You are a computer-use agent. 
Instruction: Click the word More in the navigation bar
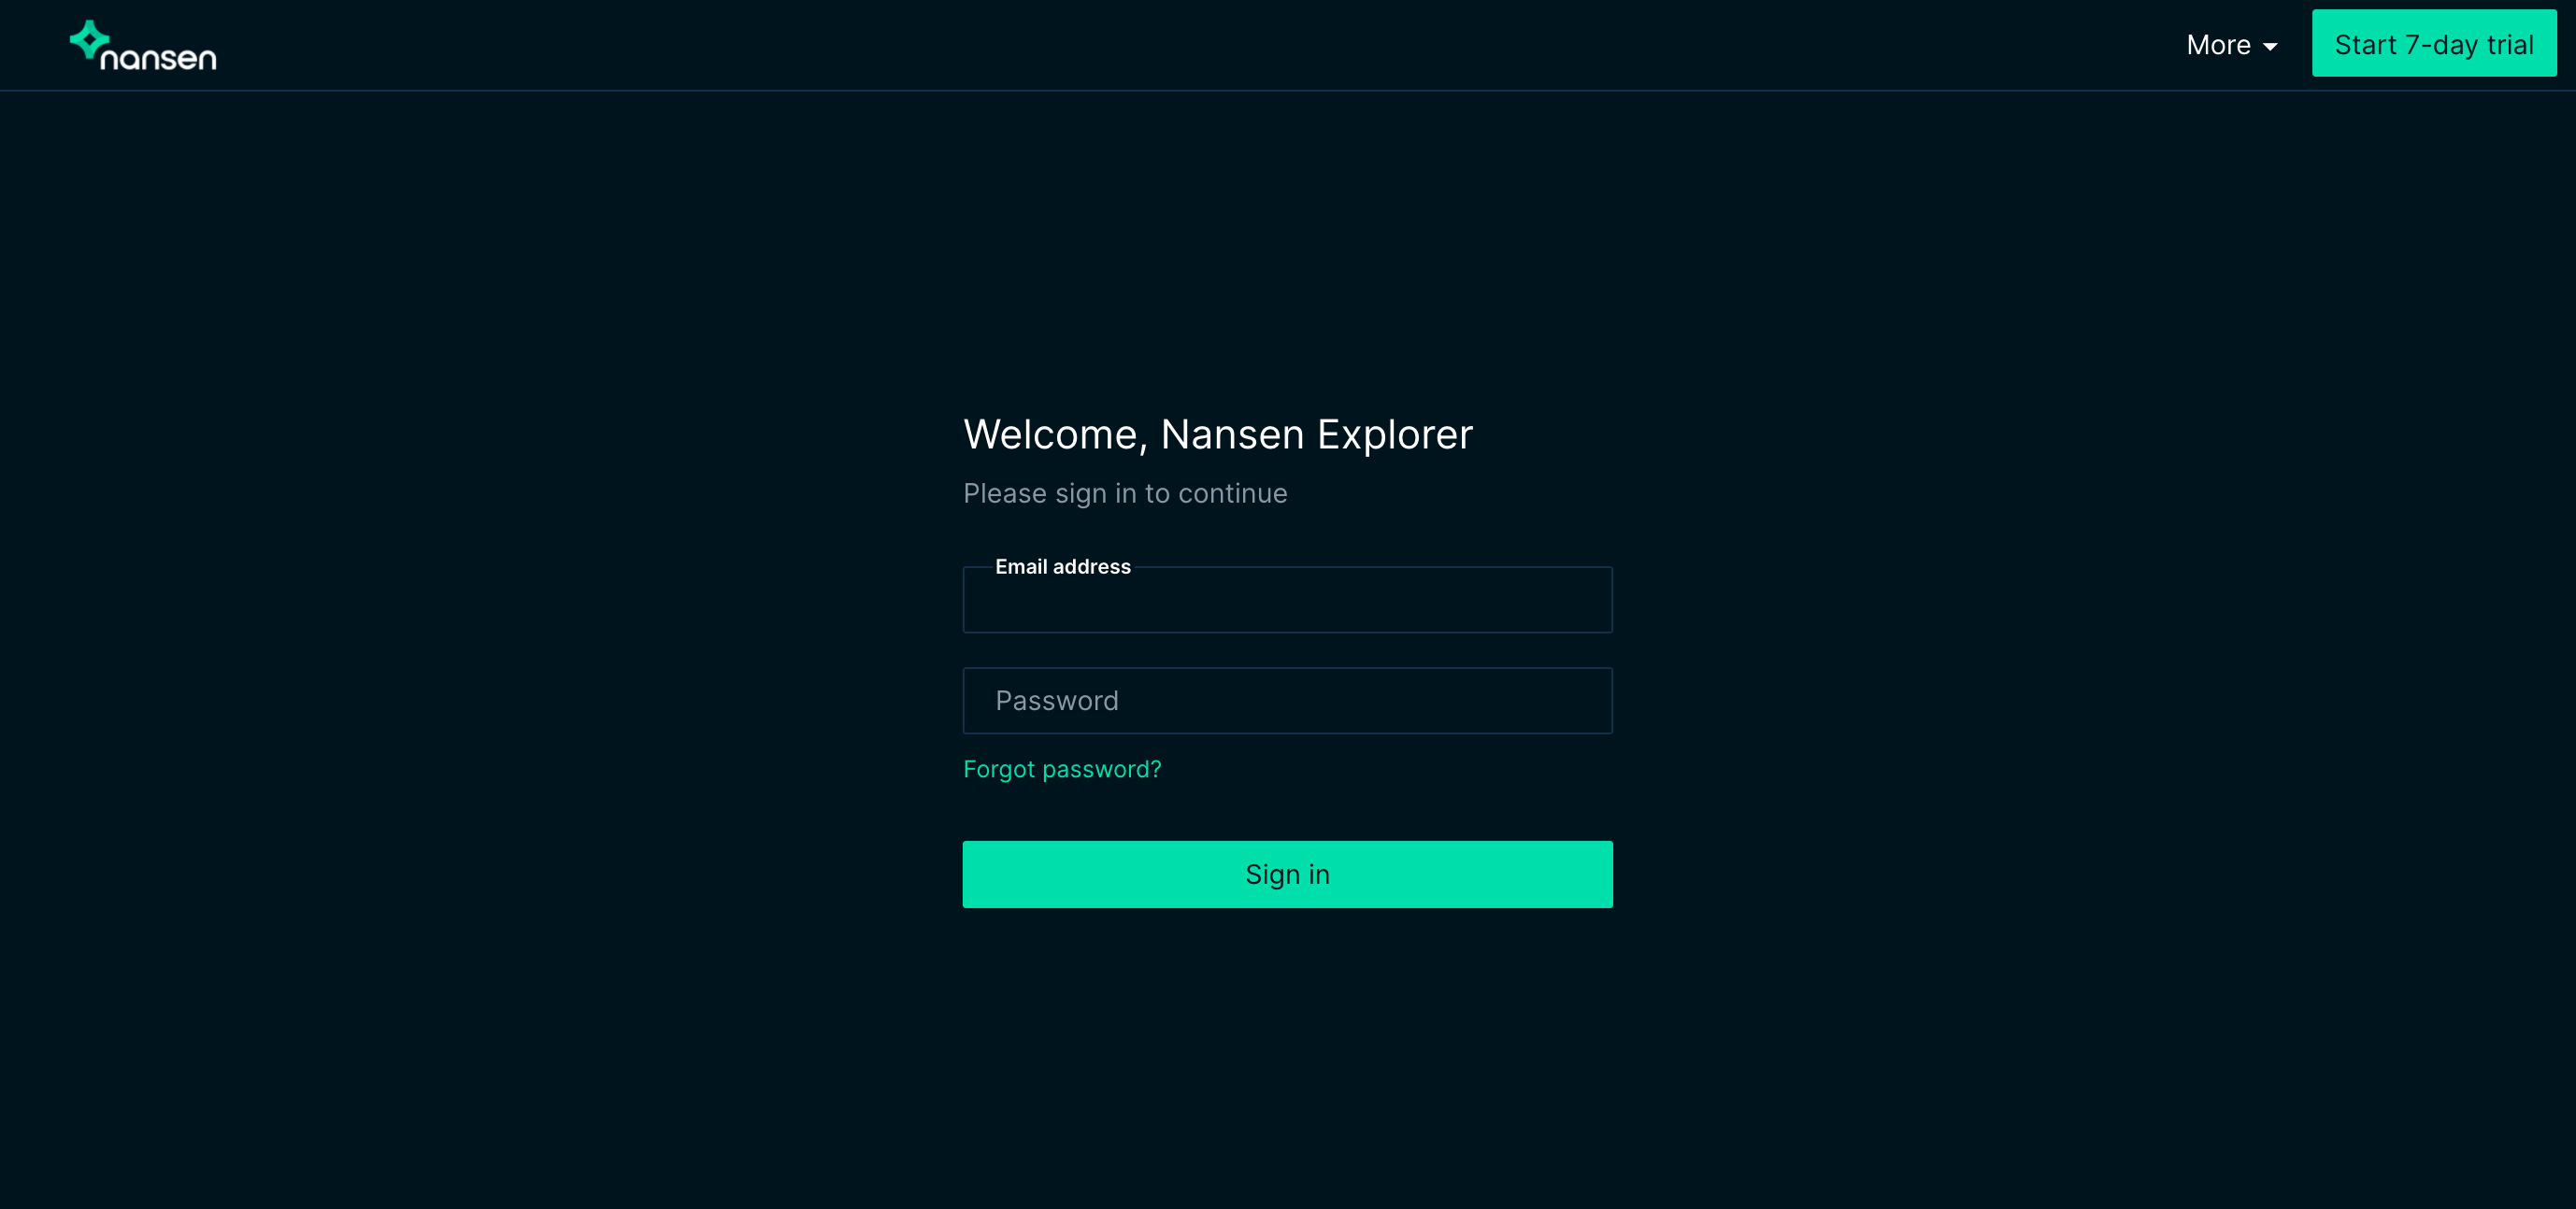pos(2217,45)
